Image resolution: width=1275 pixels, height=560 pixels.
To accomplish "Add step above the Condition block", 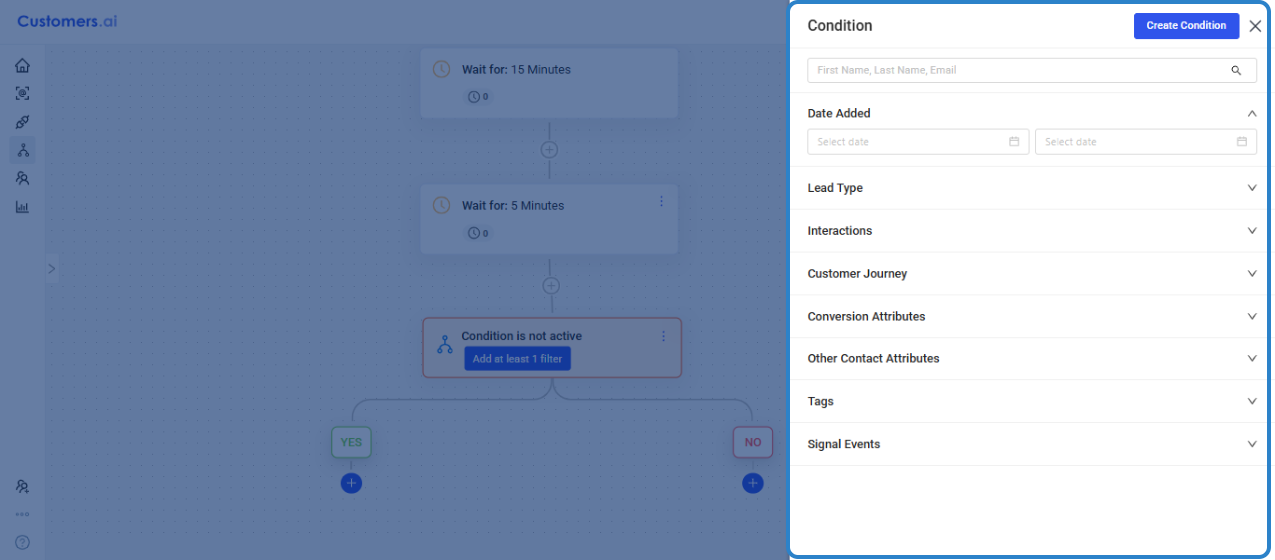I will 550,286.
